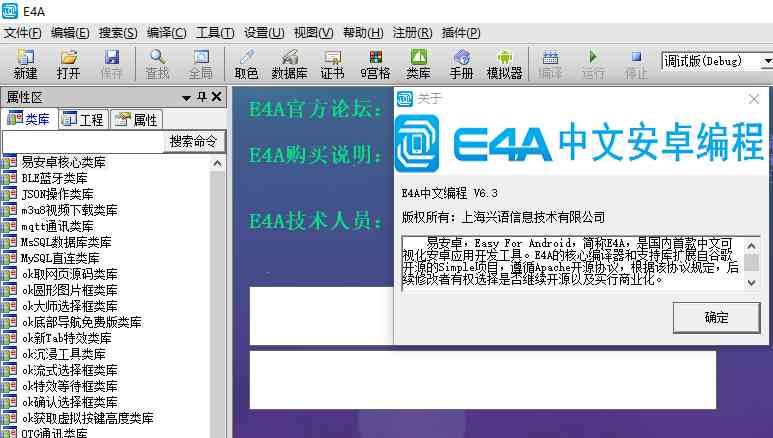Viewport: 773px width, 438px height.
Task: Click the command search input field
Action: coord(83,142)
